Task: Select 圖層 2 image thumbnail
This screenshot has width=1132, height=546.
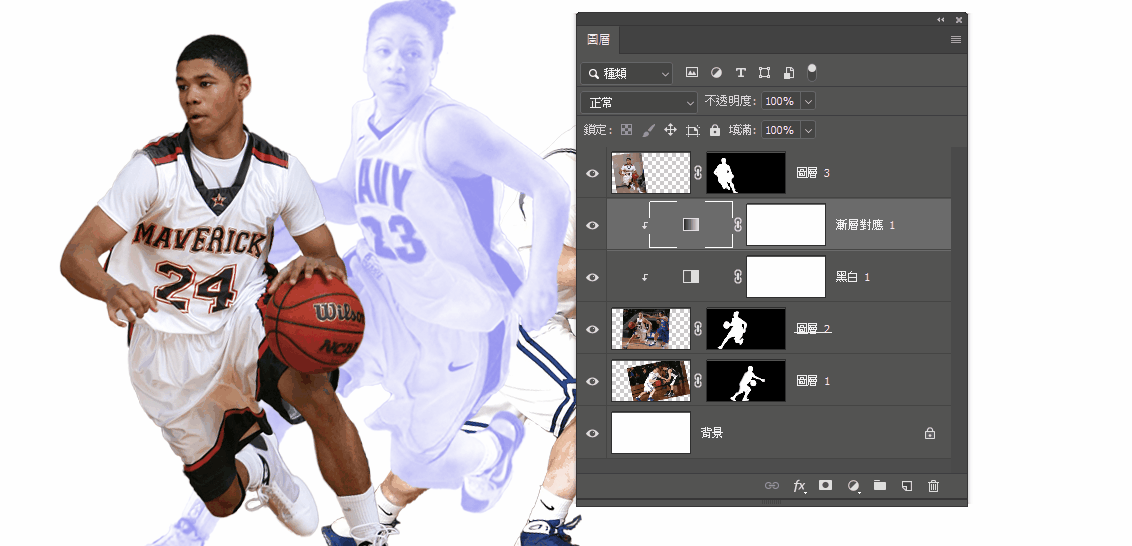Action: [651, 329]
